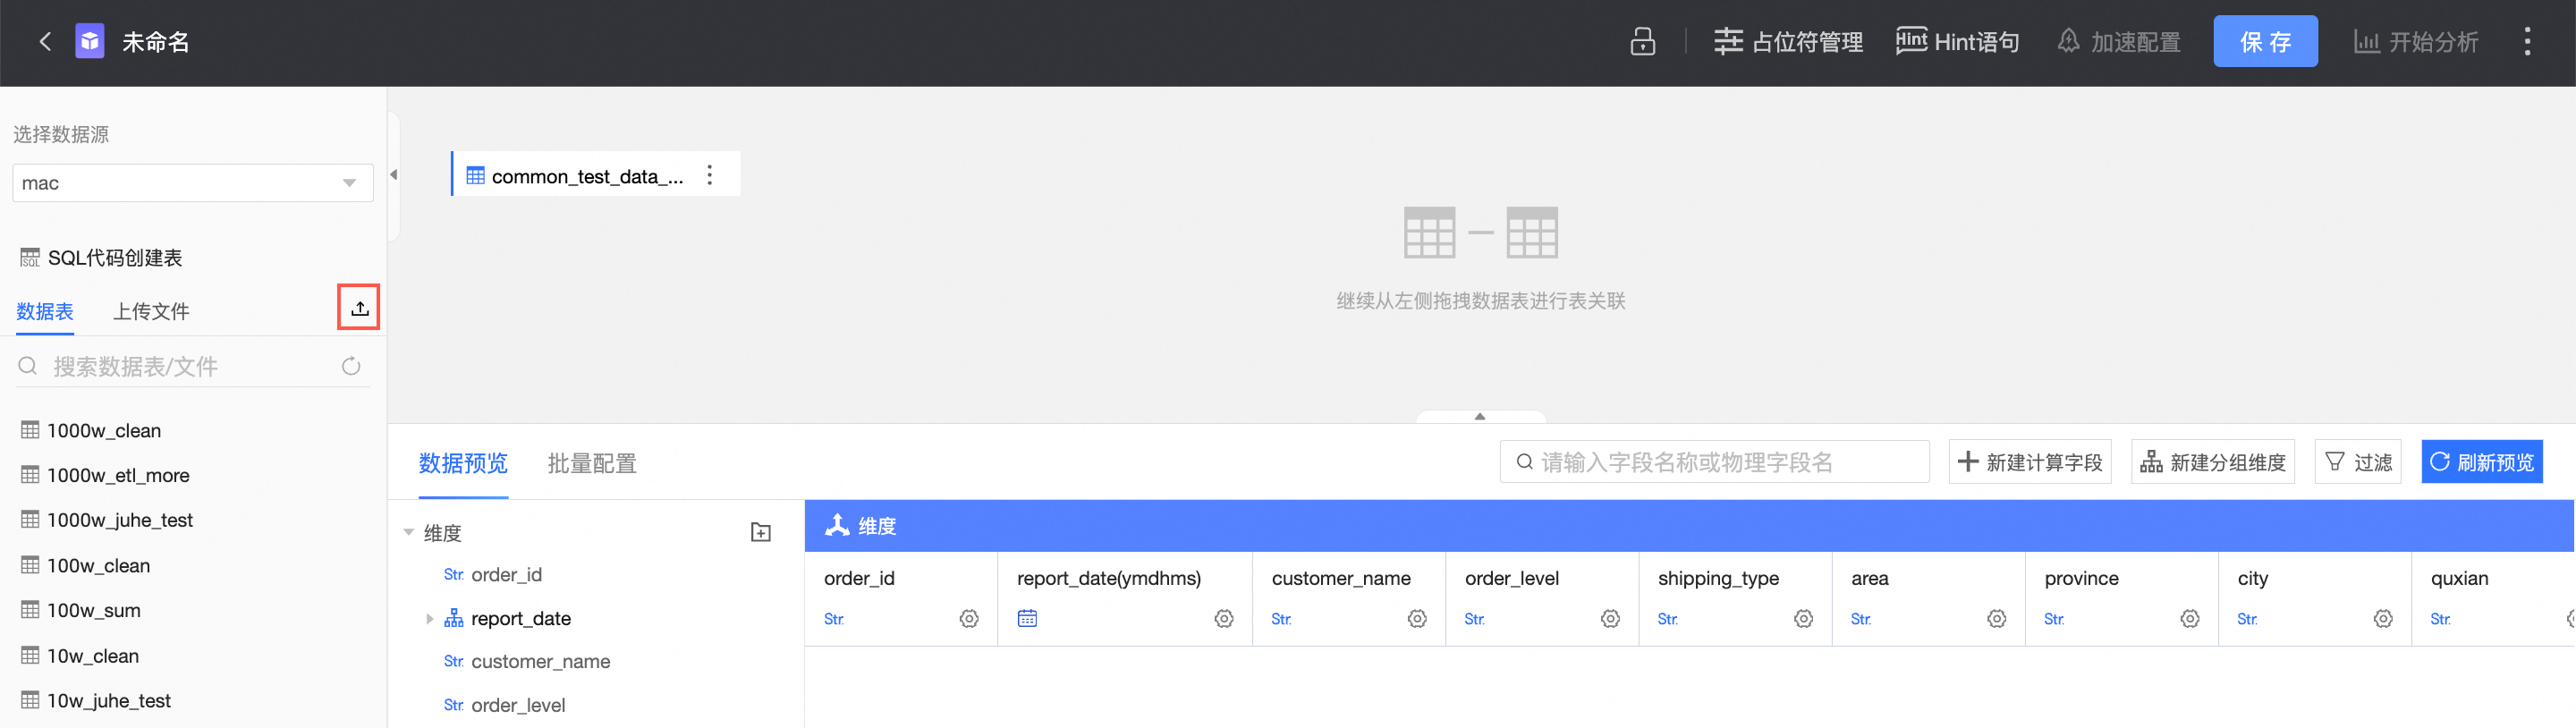The height and width of the screenshot is (728, 2576).
Task: Open Hint语句 settings
Action: tap(1957, 42)
